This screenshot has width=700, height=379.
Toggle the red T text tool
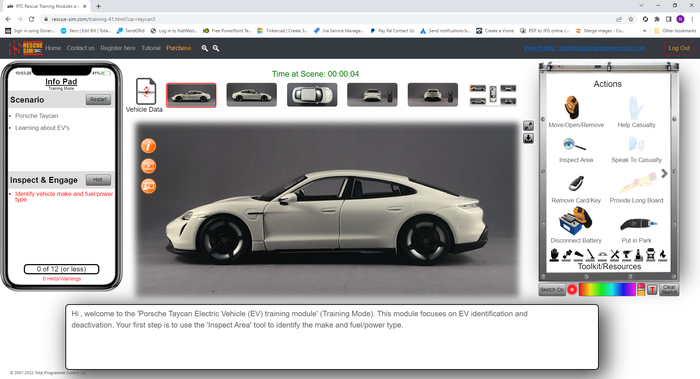tap(652, 290)
